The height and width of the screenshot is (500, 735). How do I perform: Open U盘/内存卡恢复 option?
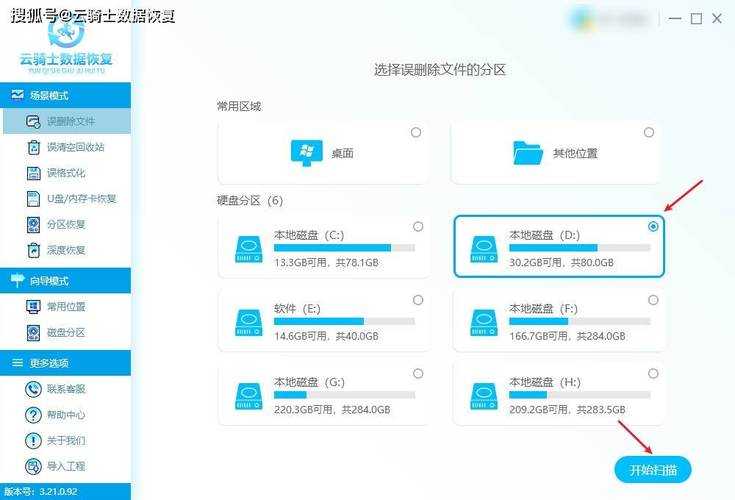click(x=65, y=199)
